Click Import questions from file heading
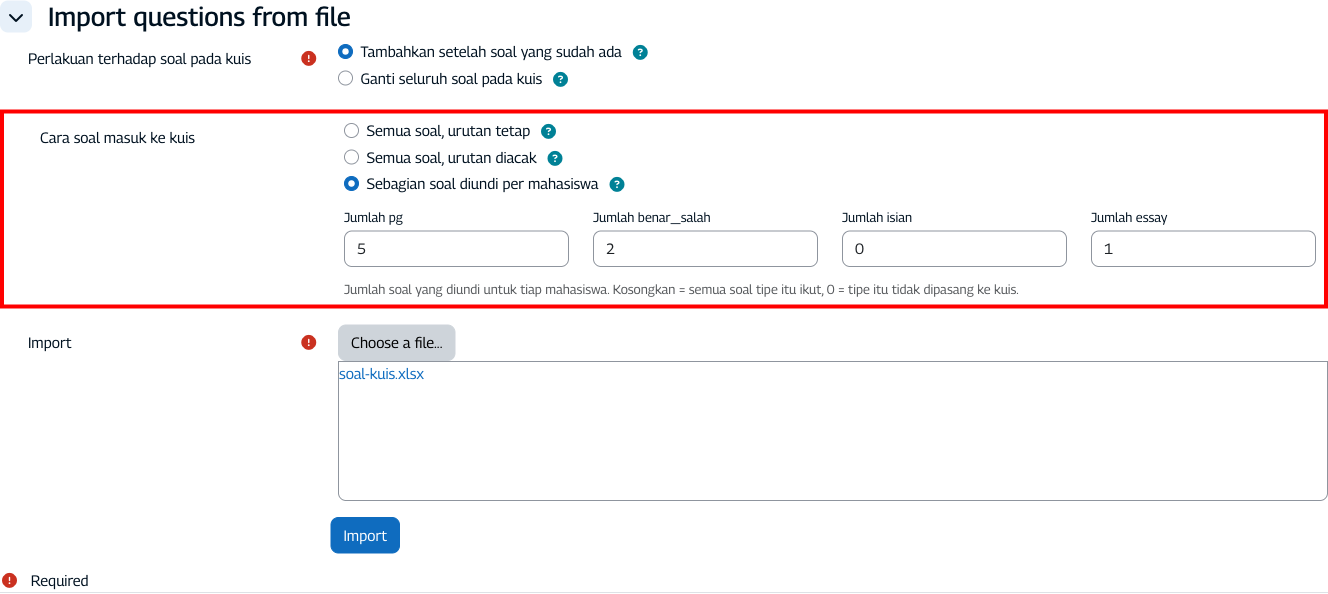1328x594 pixels. click(199, 17)
